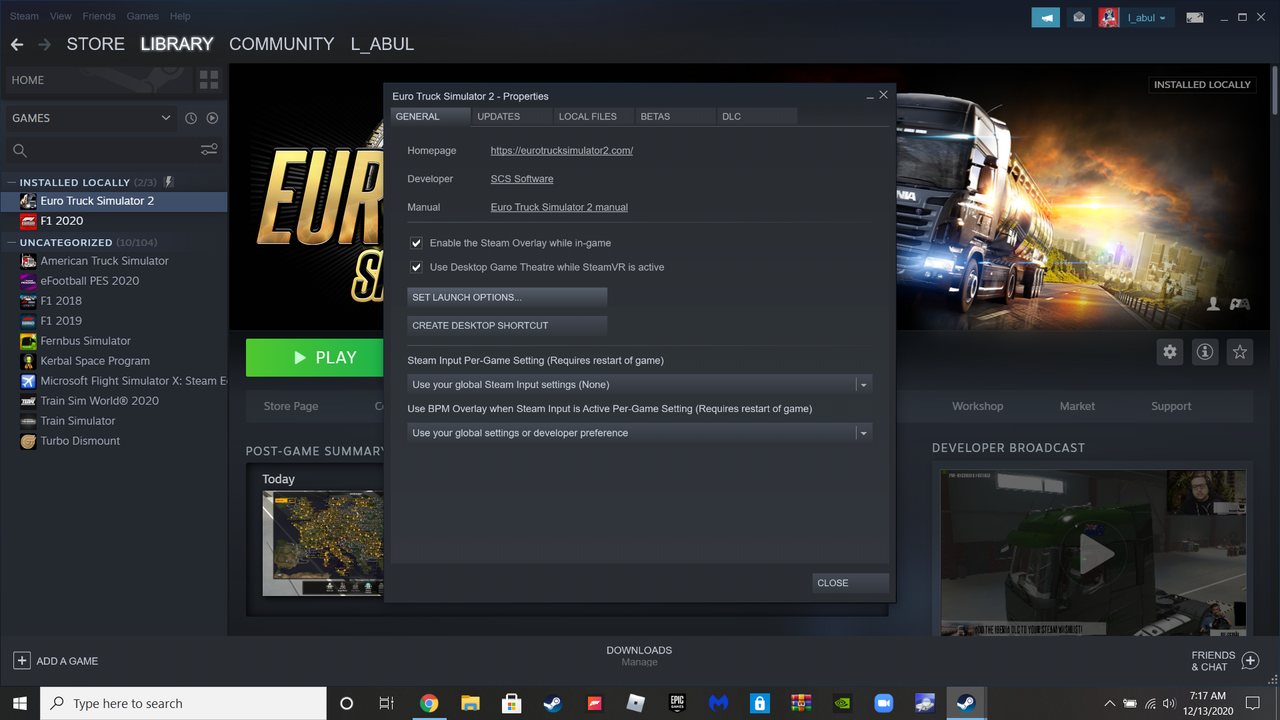Open the Friends menu

(x=99, y=16)
